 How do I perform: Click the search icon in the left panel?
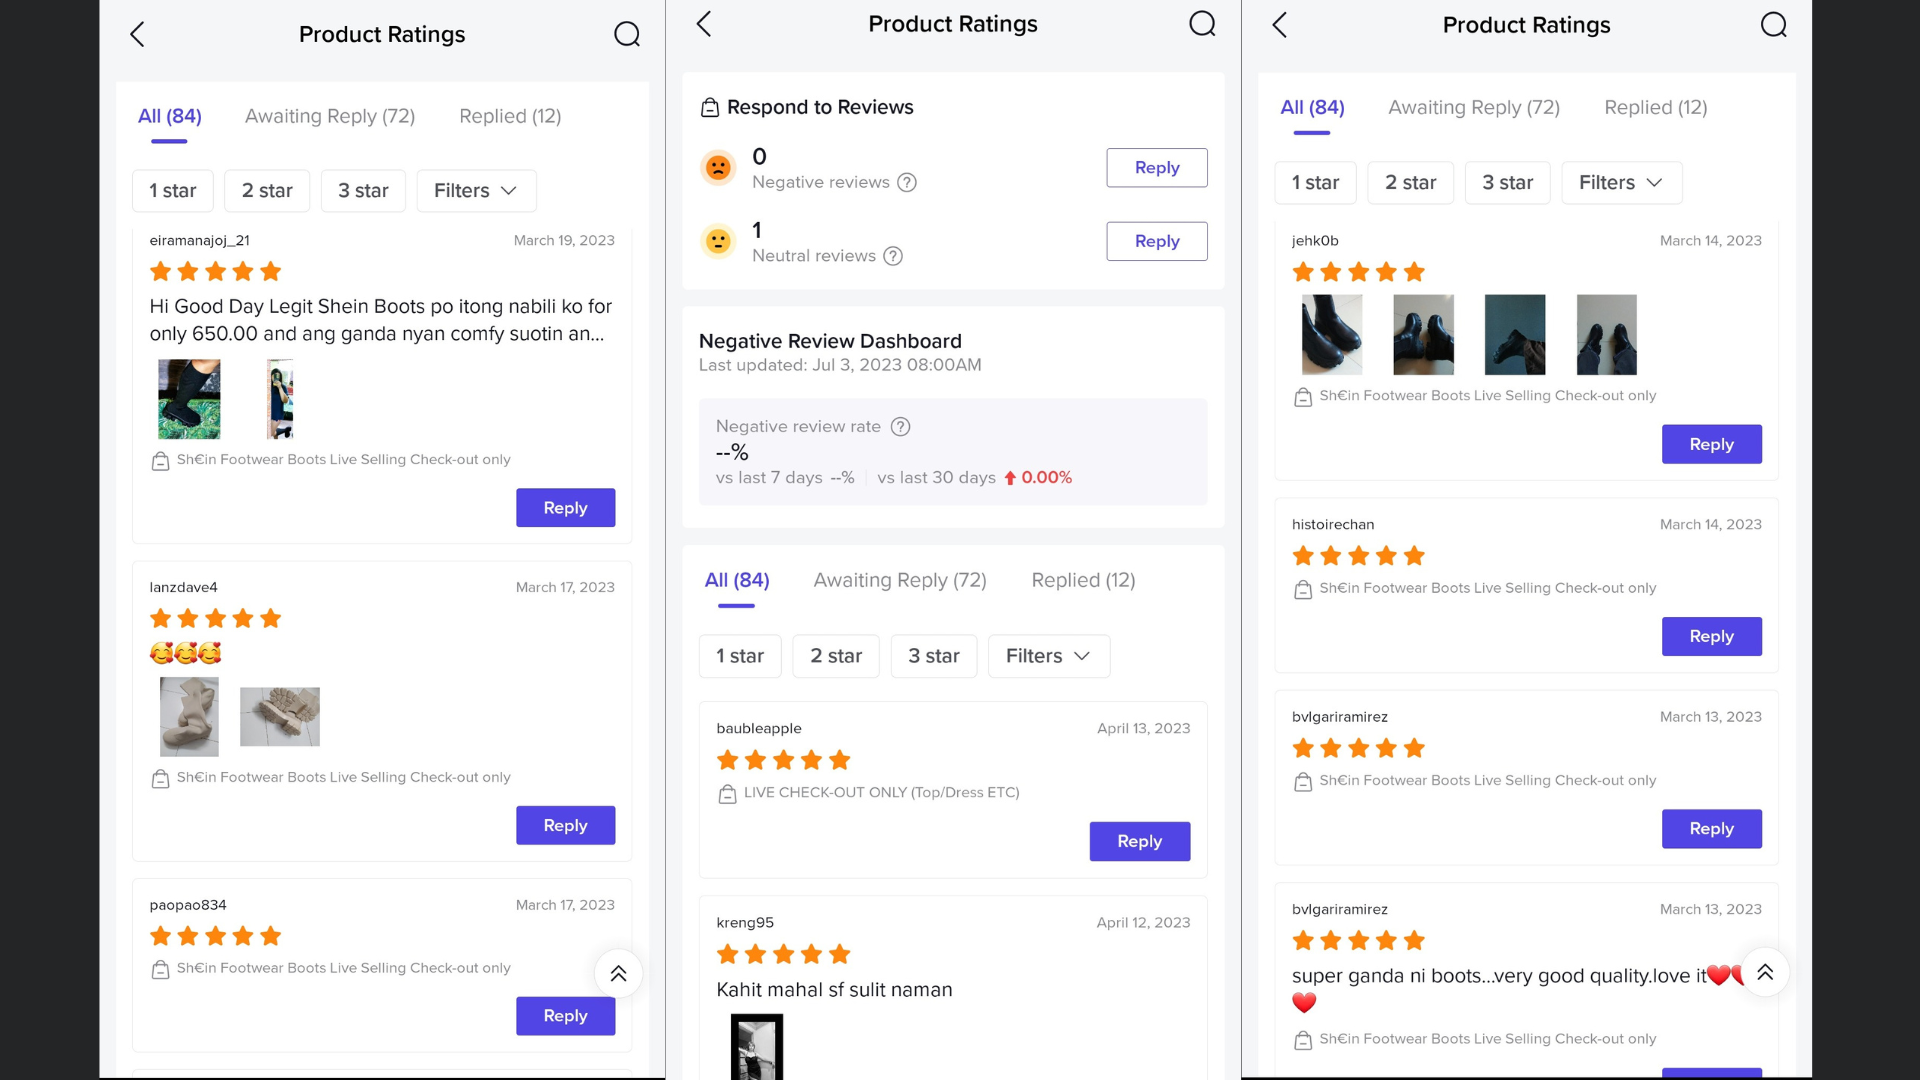627,34
